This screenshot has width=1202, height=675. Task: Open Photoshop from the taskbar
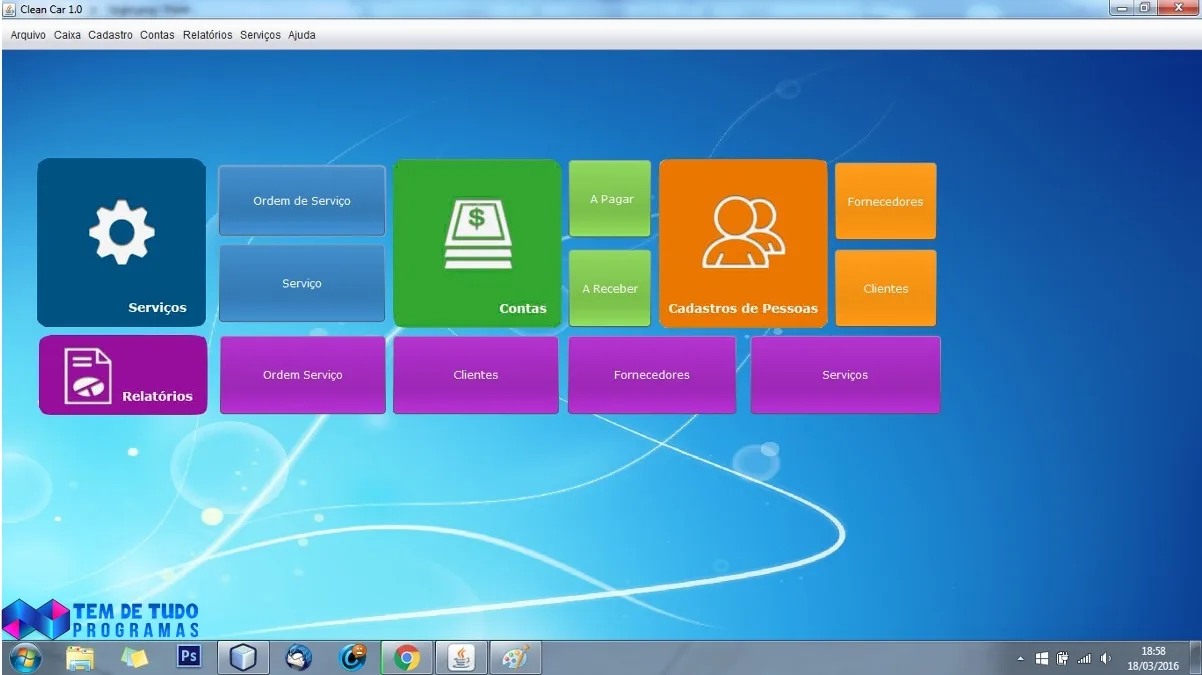[188, 657]
